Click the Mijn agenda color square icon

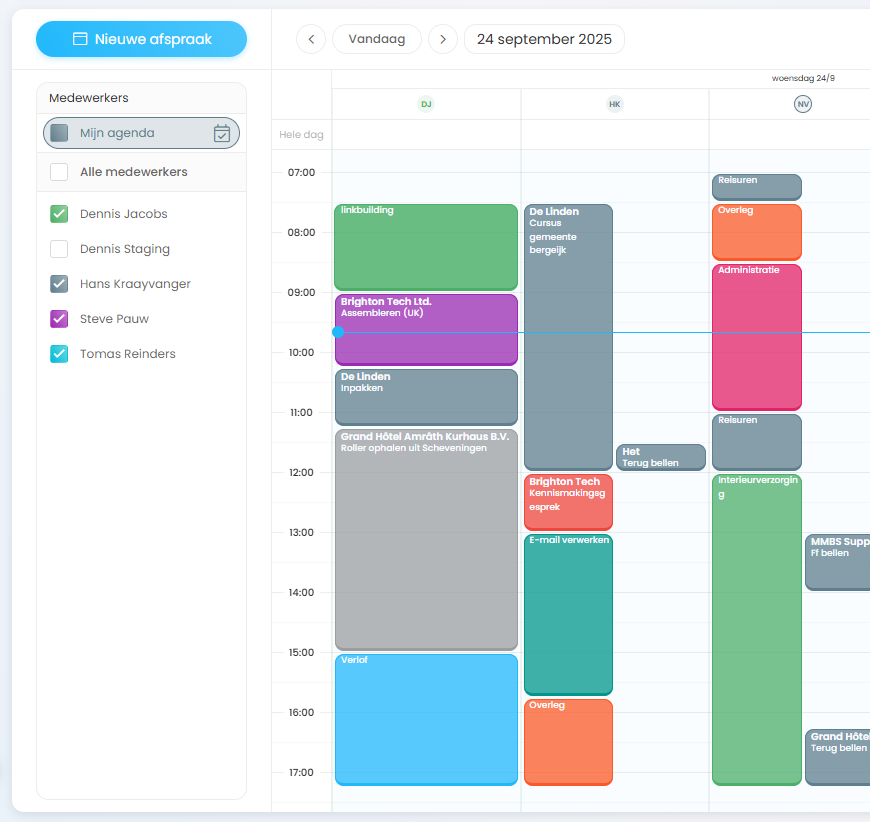point(59,133)
